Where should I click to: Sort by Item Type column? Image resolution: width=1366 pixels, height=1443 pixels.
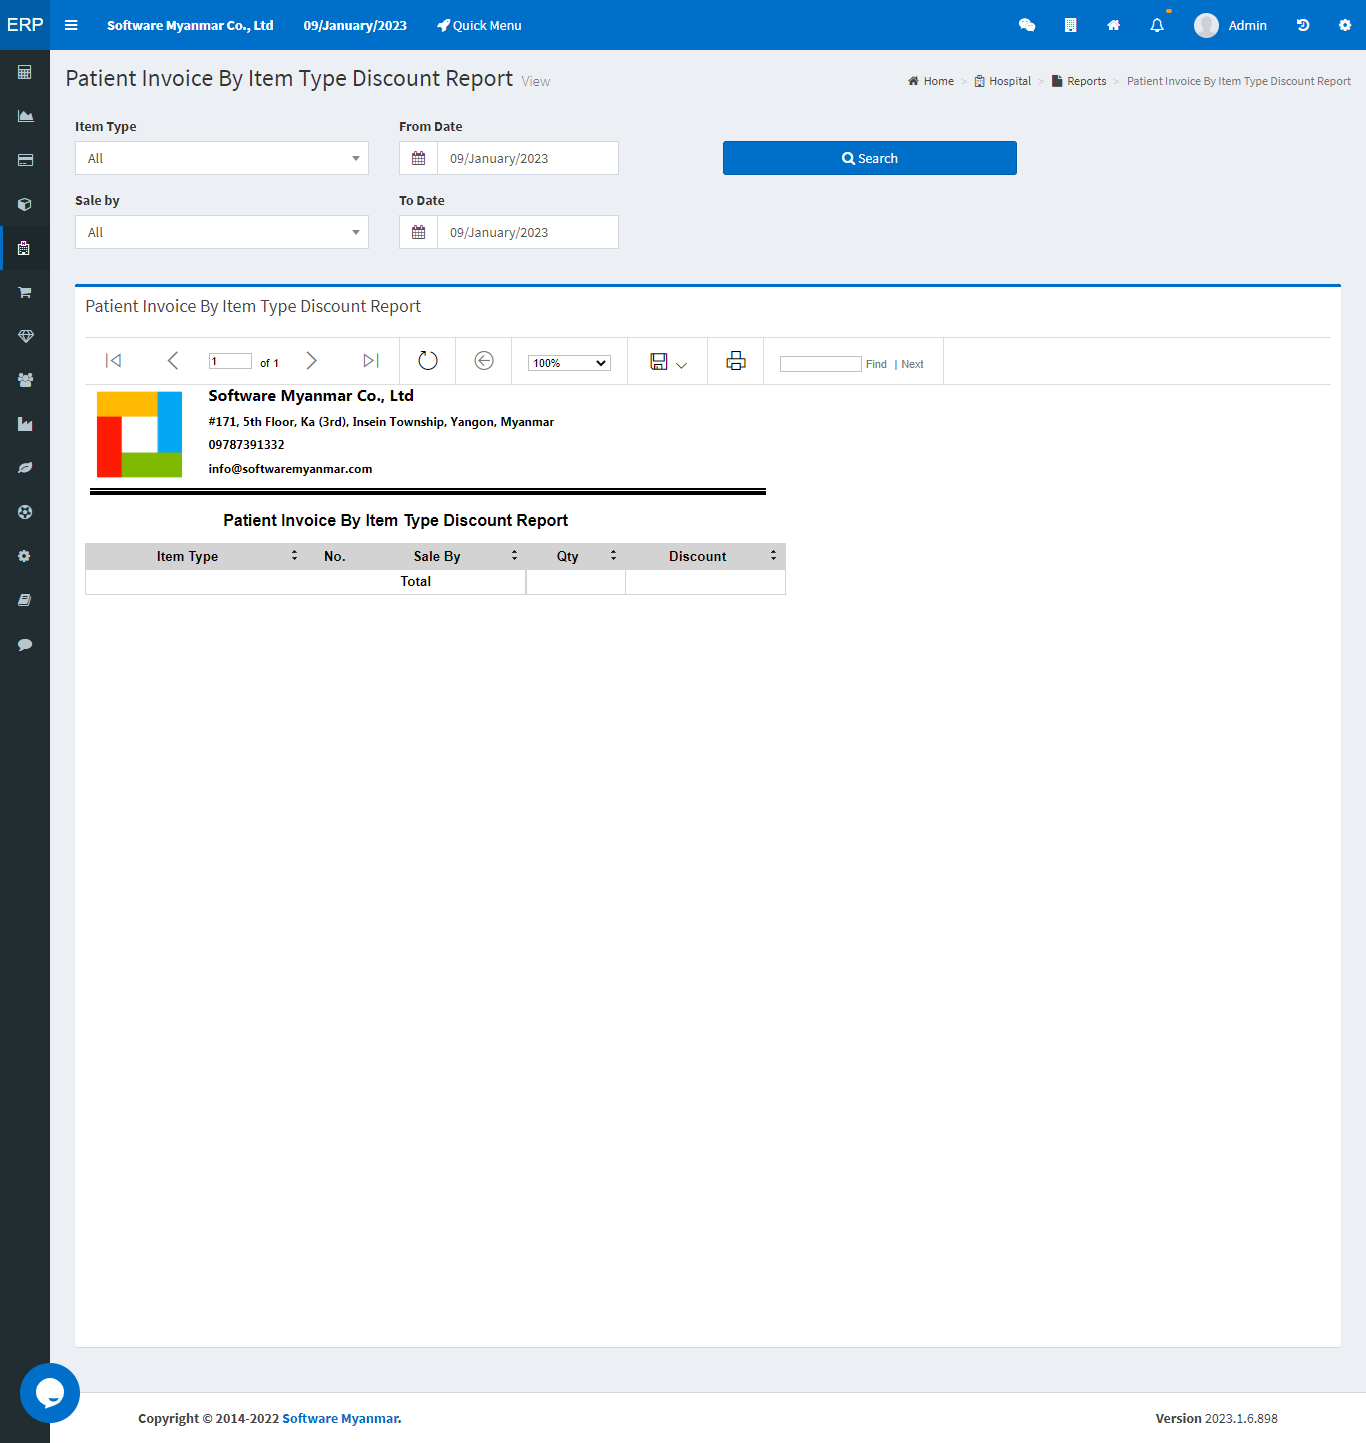[294, 555]
